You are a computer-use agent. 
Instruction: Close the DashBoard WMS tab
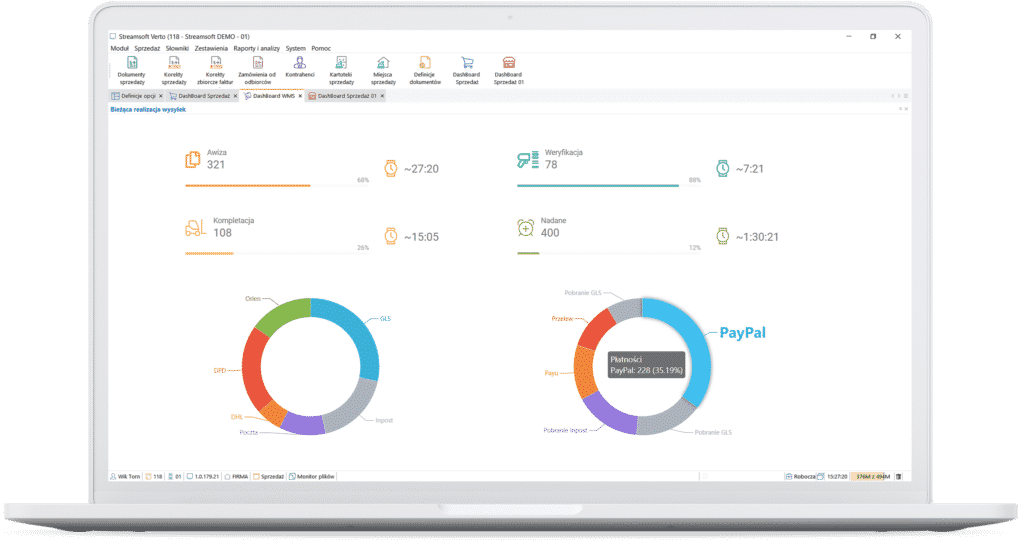[300, 96]
